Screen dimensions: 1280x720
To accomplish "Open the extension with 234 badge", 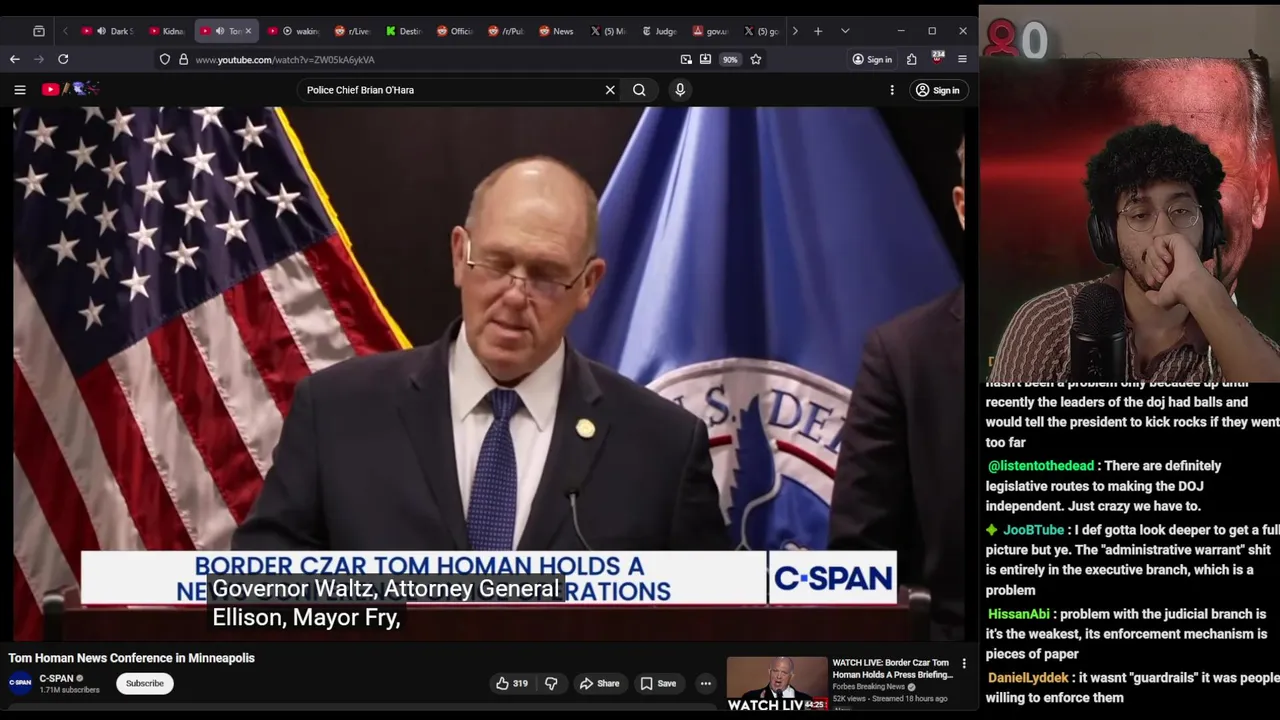I will tap(937, 58).
